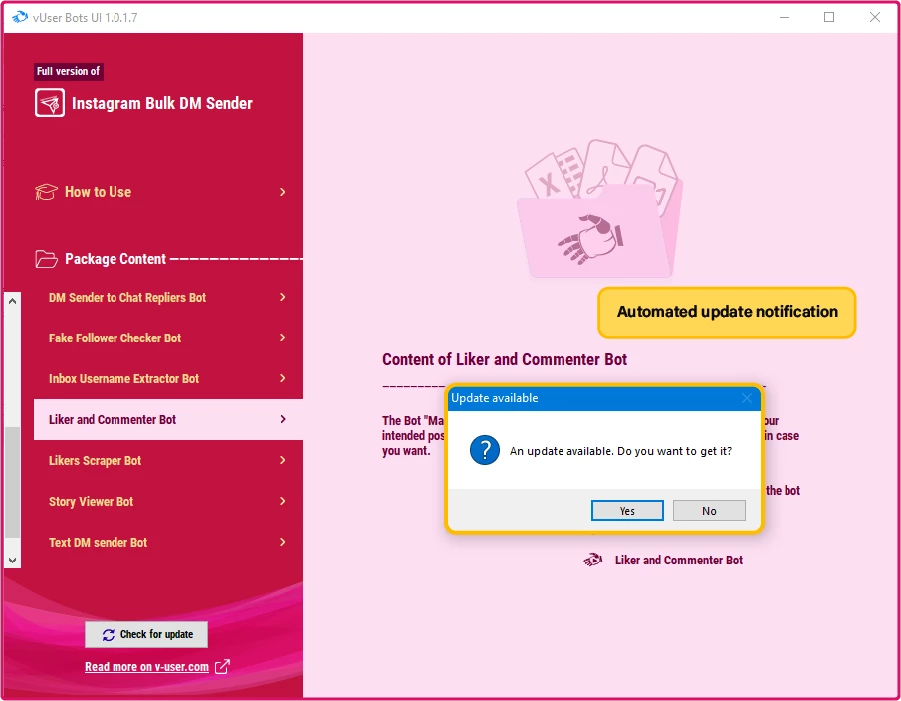Expand the Inbox Username Extractor Bot chevron
The height and width of the screenshot is (701, 901).
(x=283, y=378)
